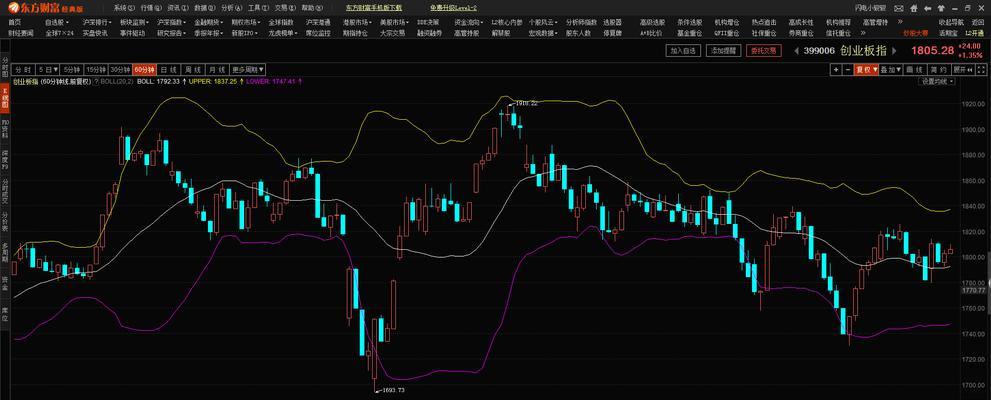Open 分时图 sidebar tab

tap(4, 68)
